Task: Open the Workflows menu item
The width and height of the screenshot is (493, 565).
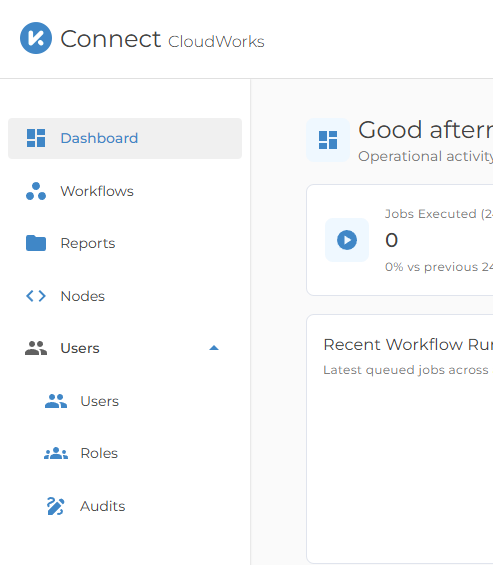Action: click(x=125, y=191)
